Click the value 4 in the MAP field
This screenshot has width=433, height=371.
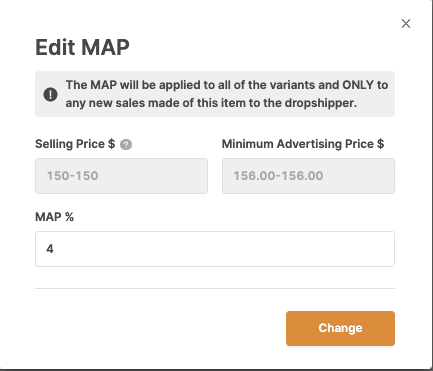pos(50,249)
